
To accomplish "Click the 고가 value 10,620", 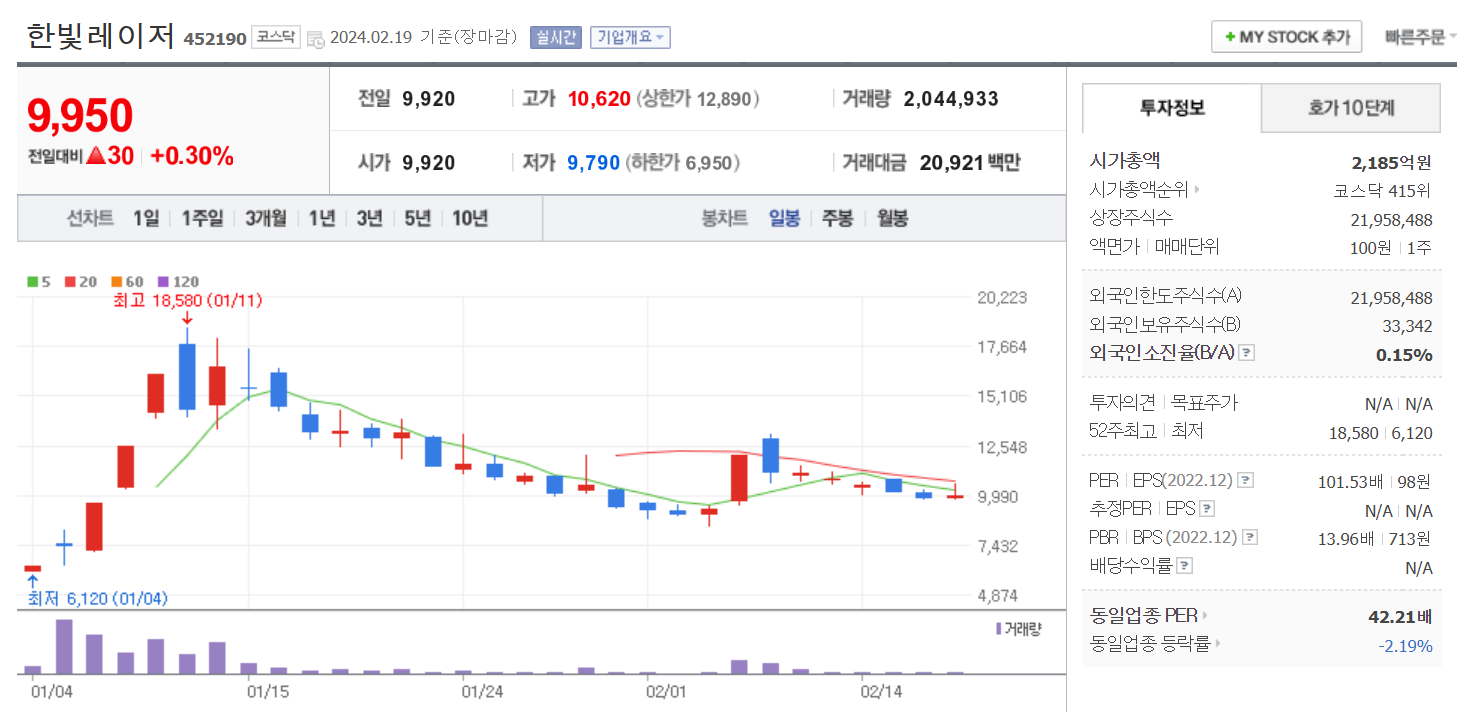I will [599, 99].
